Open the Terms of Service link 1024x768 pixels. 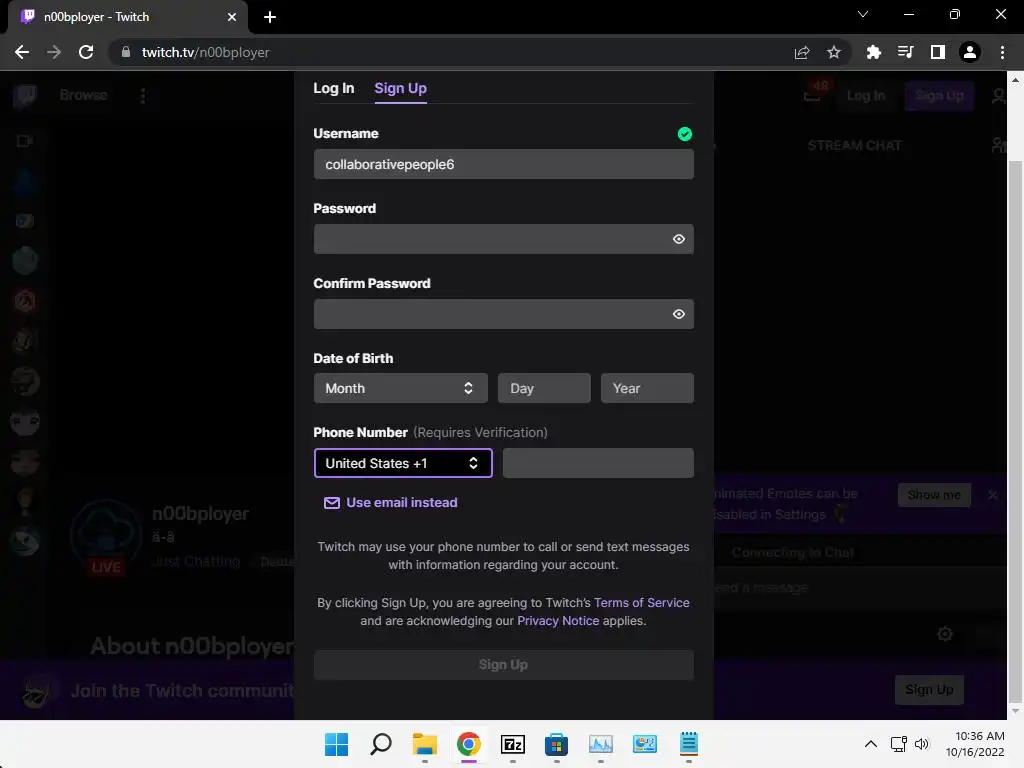point(641,603)
